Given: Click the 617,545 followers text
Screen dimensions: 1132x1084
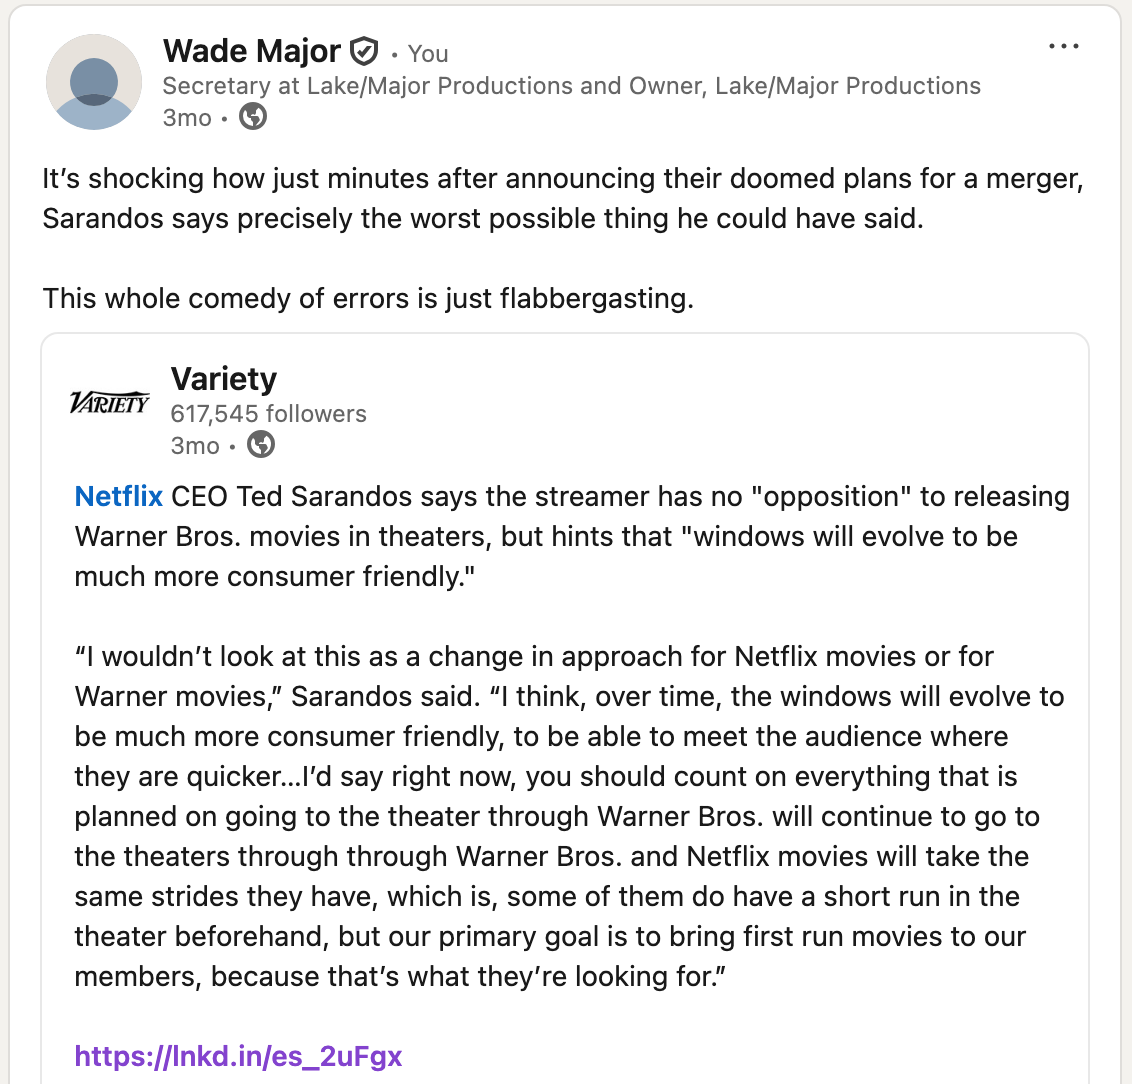Looking at the screenshot, I should [x=269, y=414].
